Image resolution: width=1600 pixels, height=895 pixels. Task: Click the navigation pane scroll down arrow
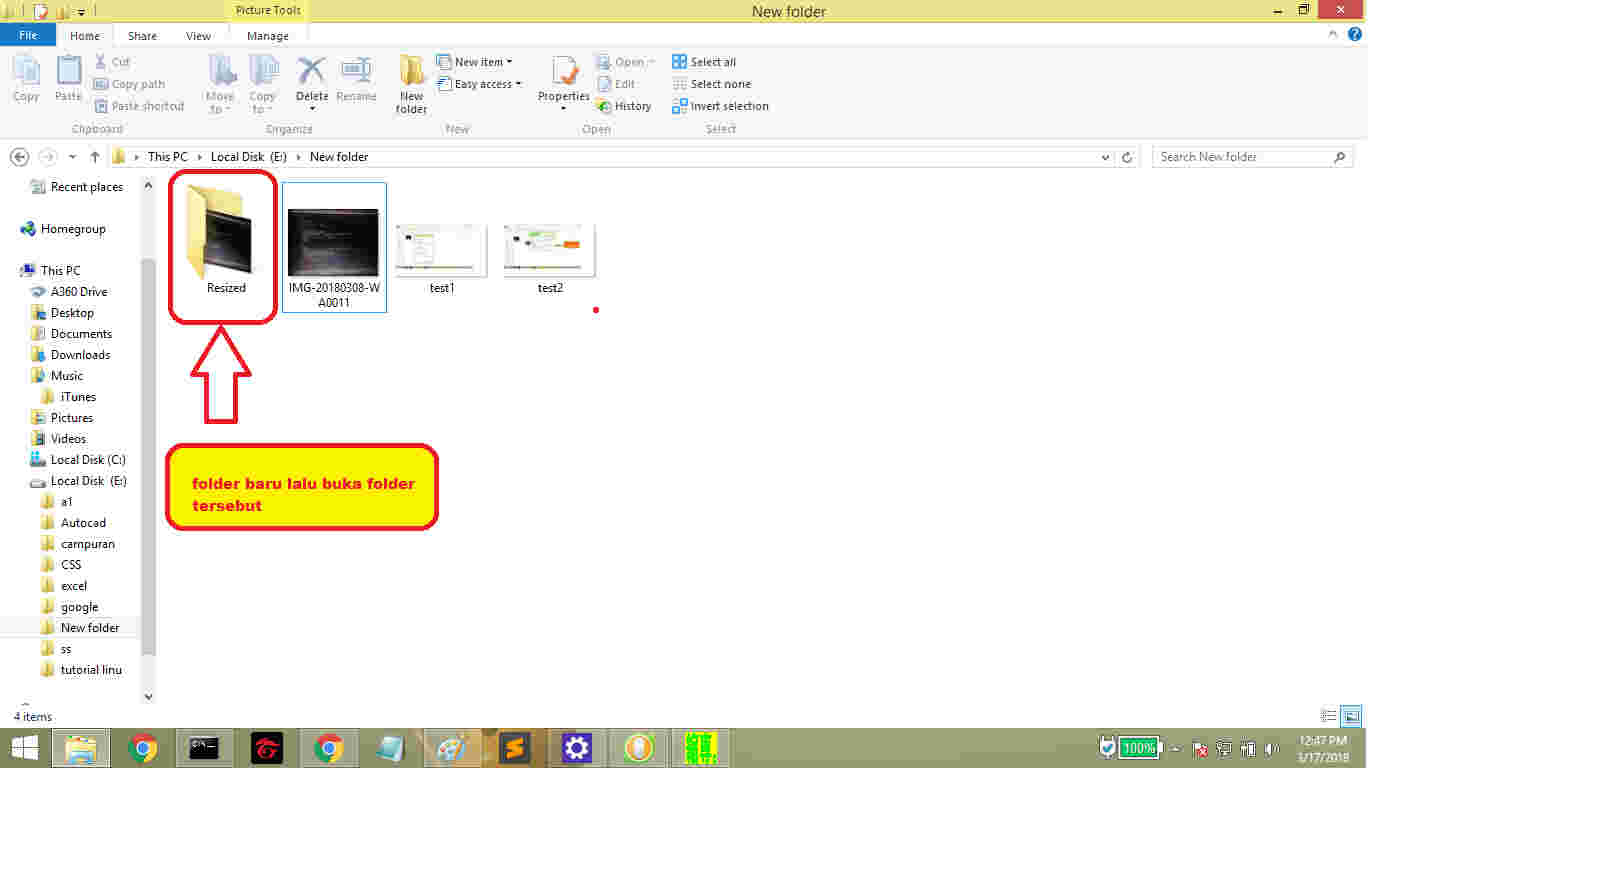(149, 697)
